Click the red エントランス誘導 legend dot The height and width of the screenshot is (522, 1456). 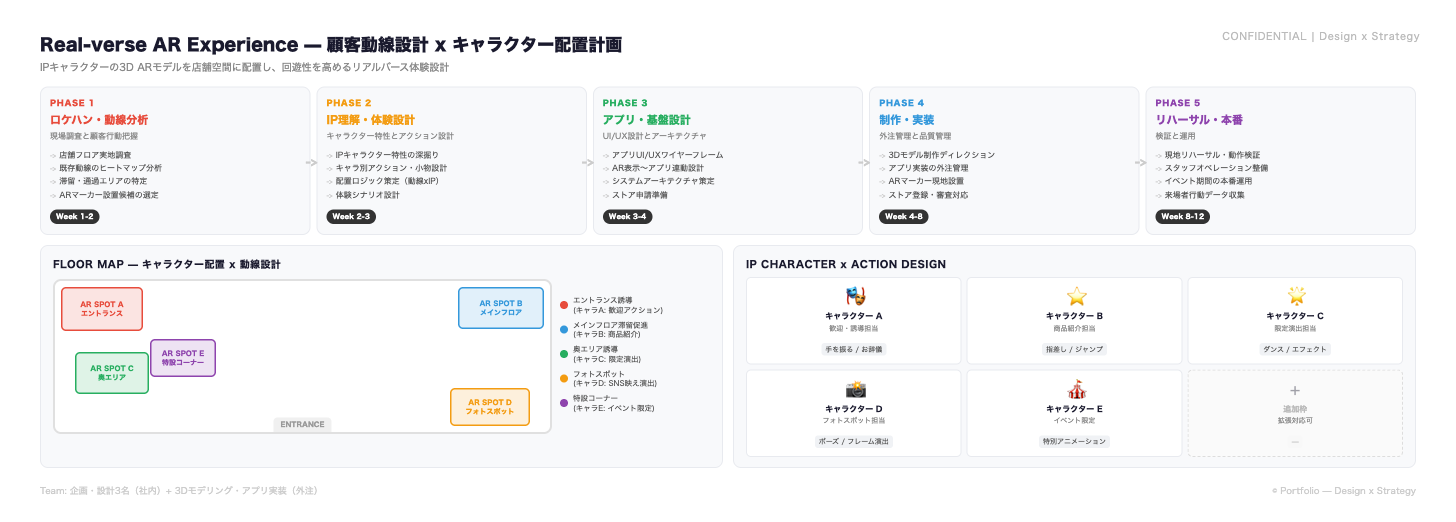pyautogui.click(x=564, y=305)
